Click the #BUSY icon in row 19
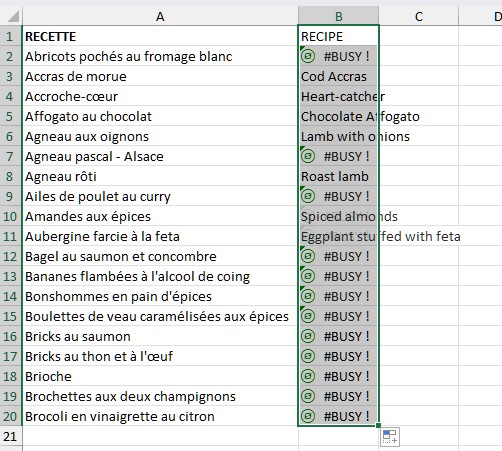Viewport: 502px width, 451px height. 308,396
